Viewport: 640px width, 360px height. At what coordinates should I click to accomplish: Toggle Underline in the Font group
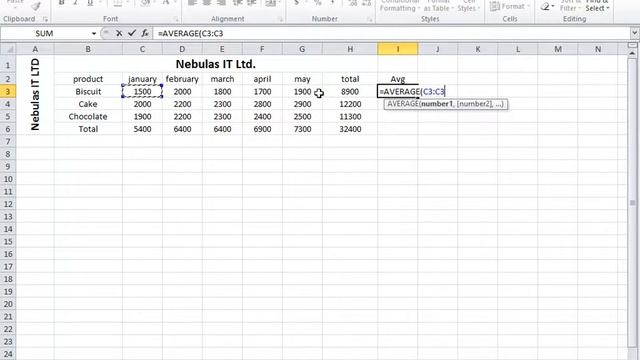tap(90, 3)
